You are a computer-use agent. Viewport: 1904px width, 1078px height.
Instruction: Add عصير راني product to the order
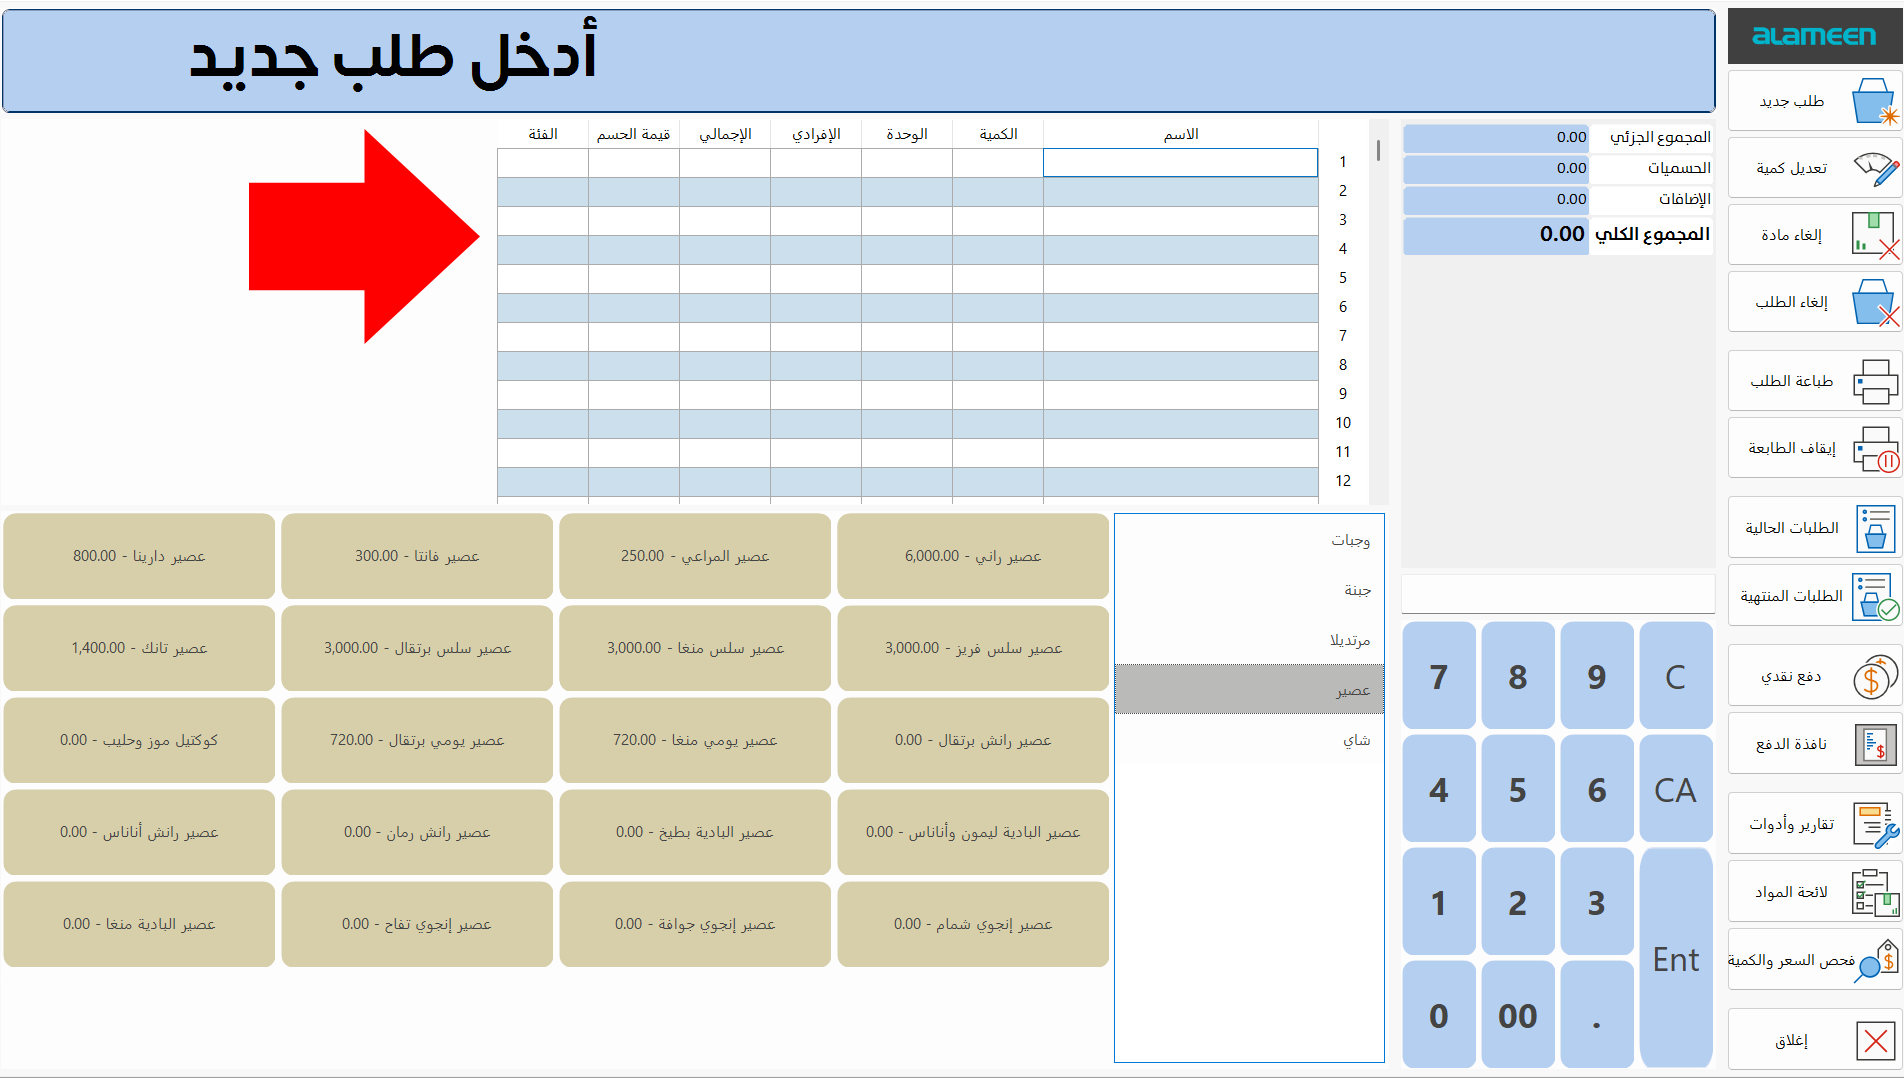(x=973, y=556)
